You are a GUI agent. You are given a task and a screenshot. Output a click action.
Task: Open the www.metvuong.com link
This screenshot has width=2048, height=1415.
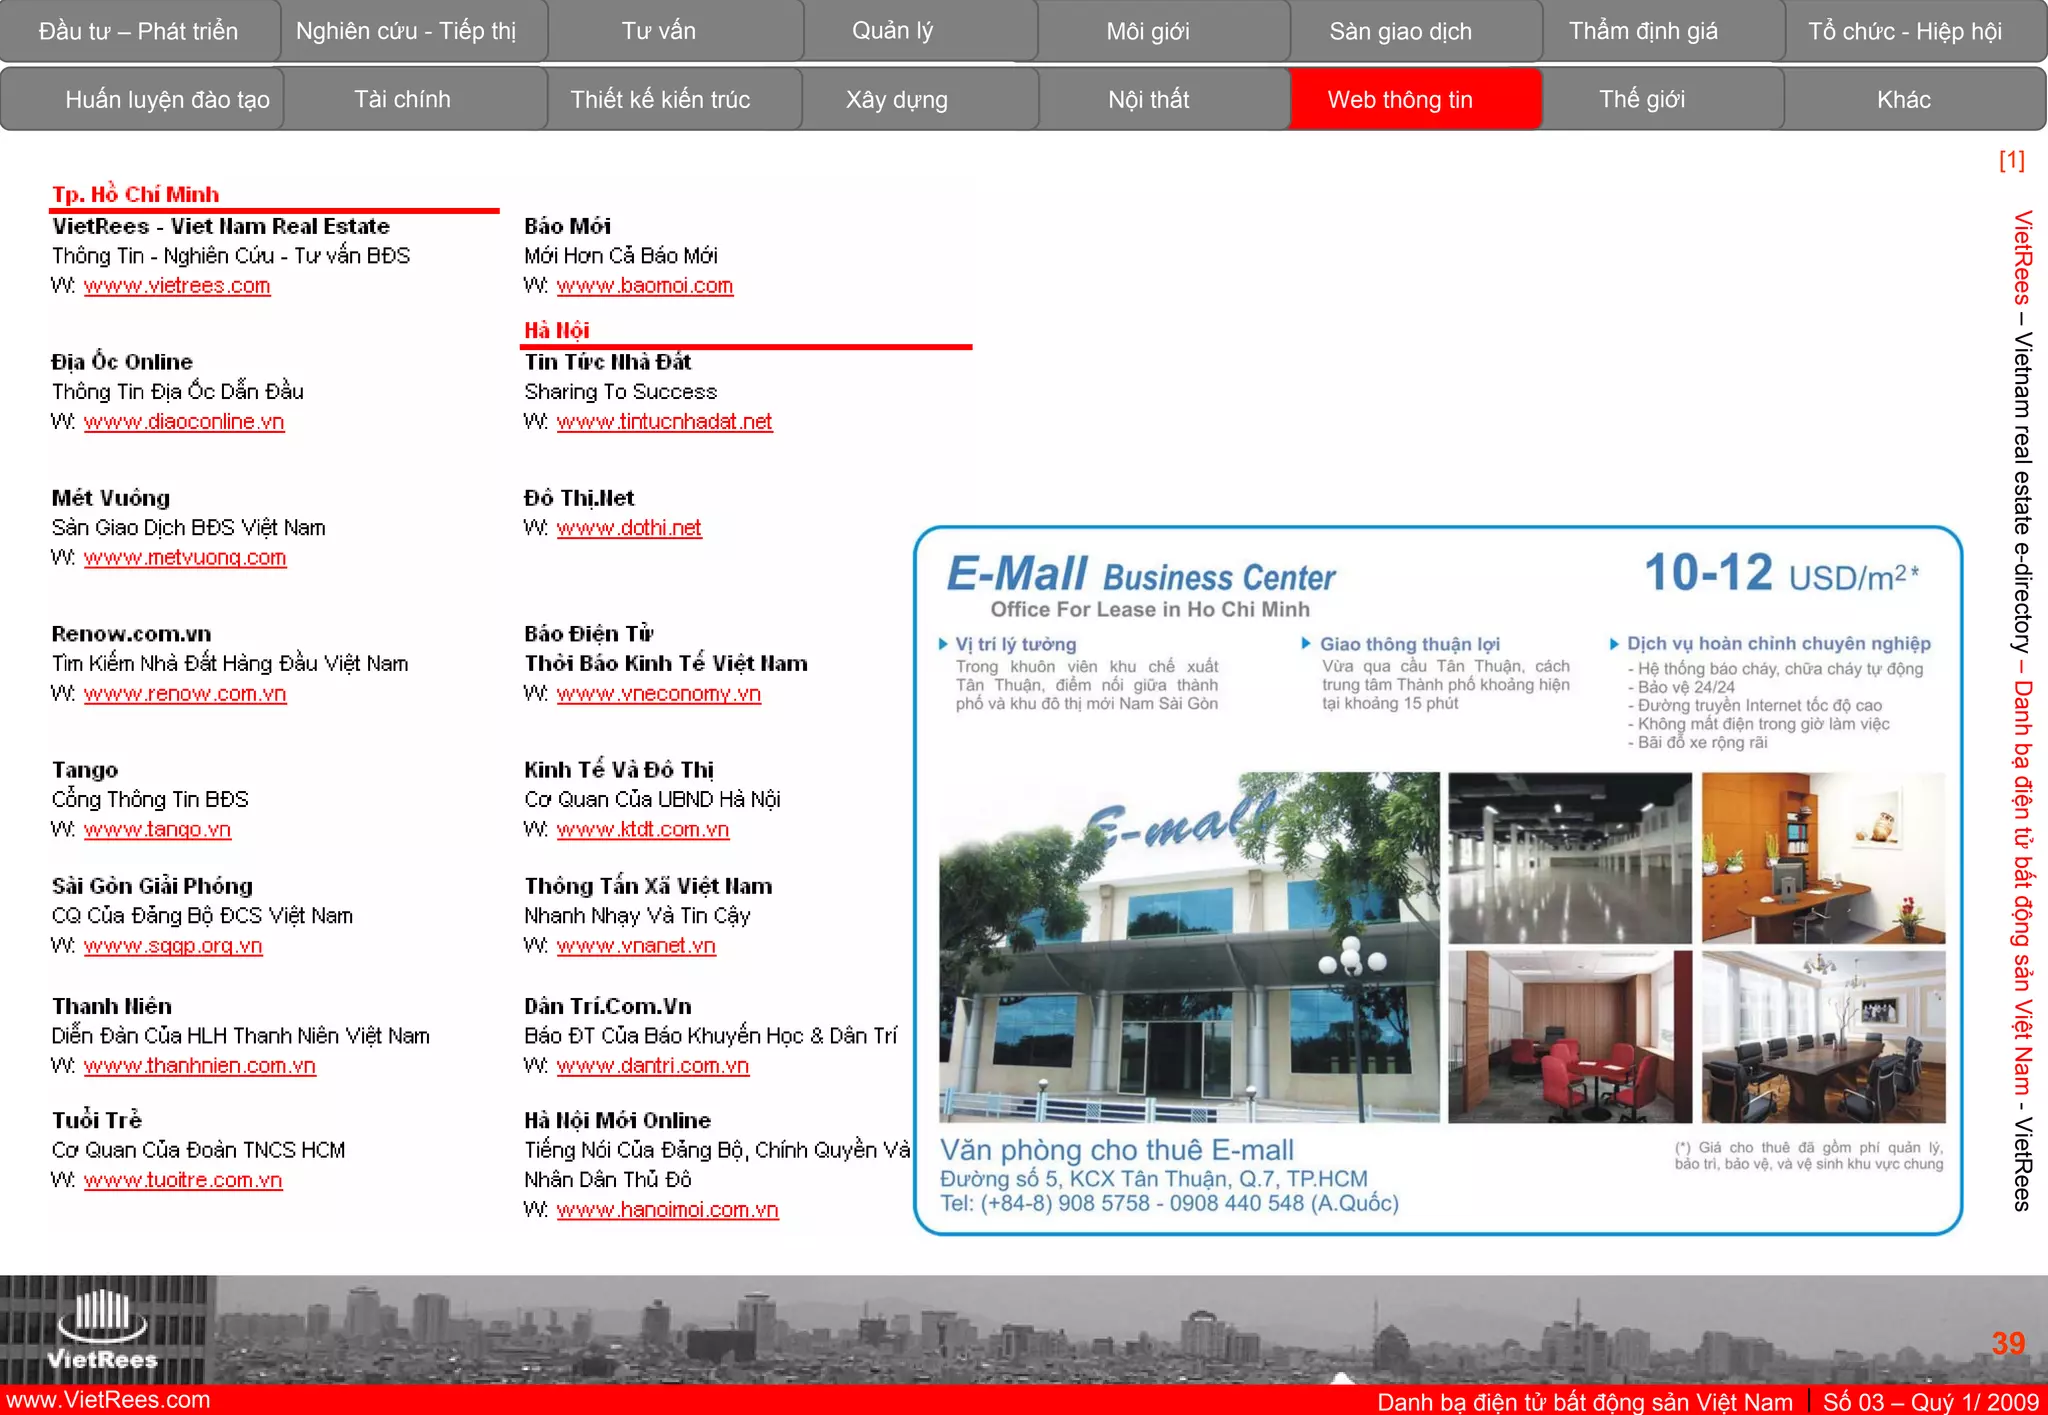click(185, 558)
